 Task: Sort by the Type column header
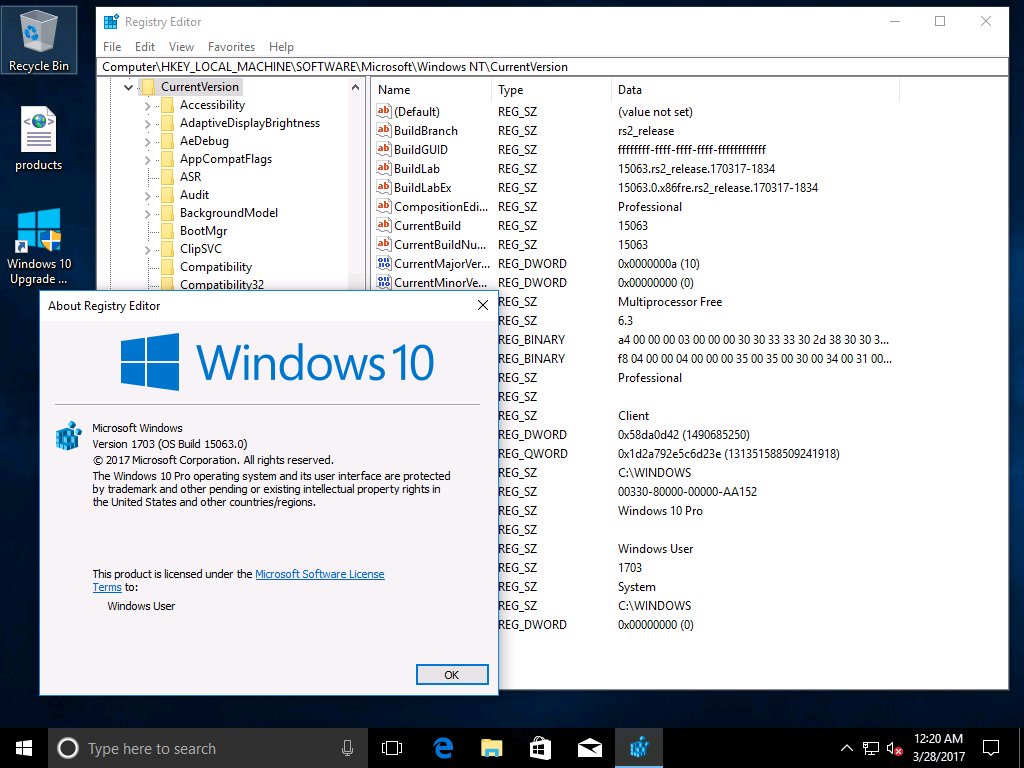(x=552, y=90)
